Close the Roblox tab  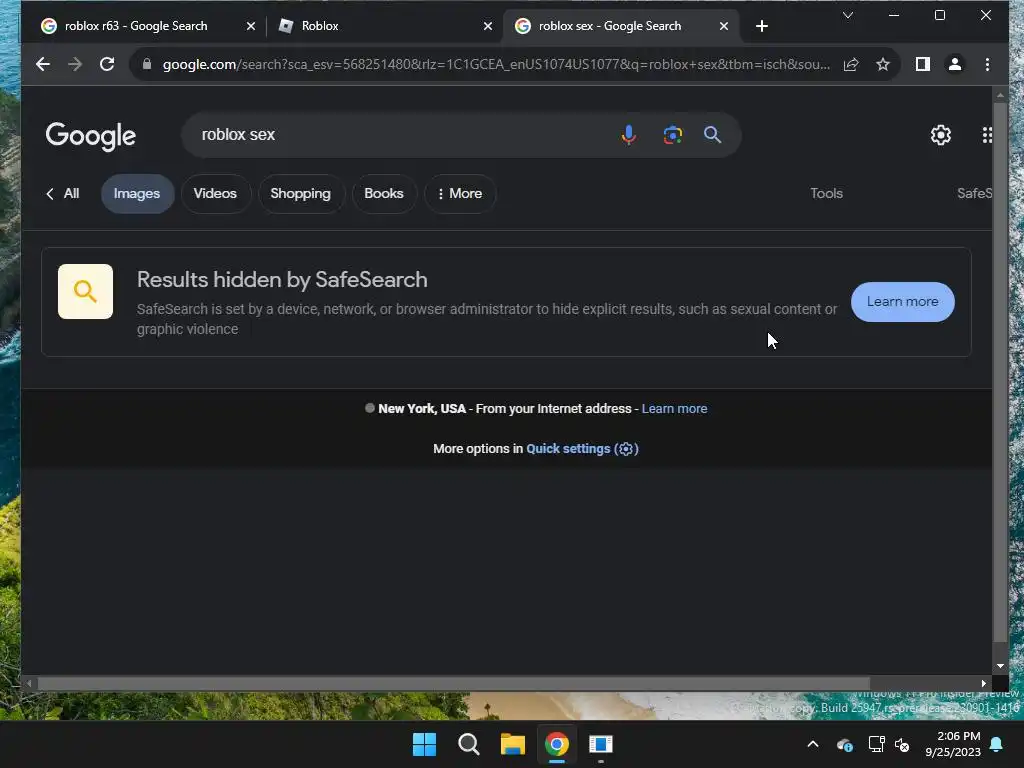coord(488,26)
